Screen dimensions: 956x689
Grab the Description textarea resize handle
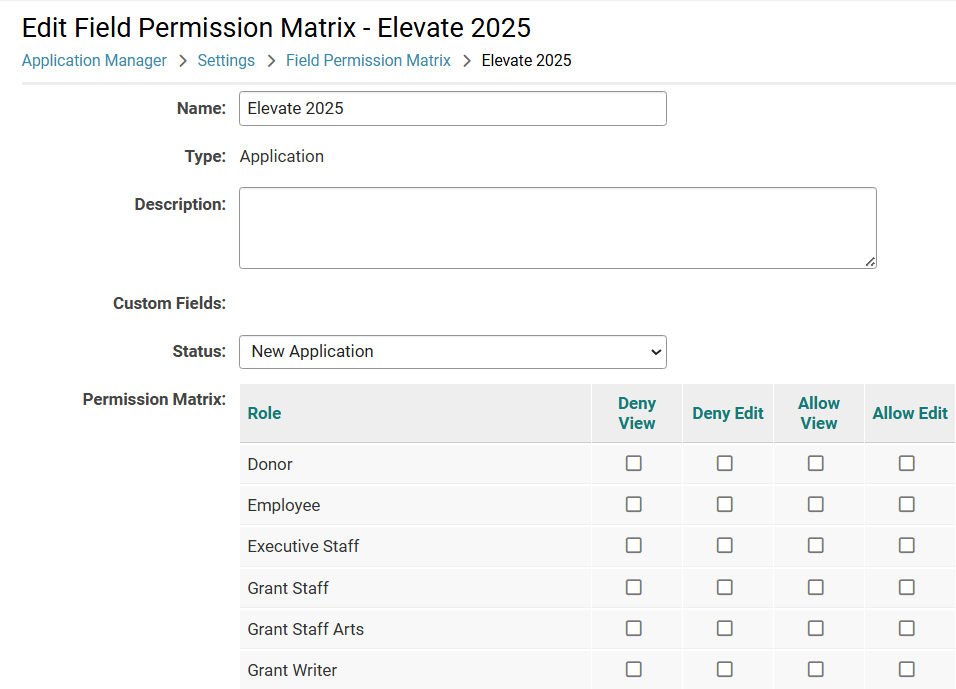coord(870,262)
